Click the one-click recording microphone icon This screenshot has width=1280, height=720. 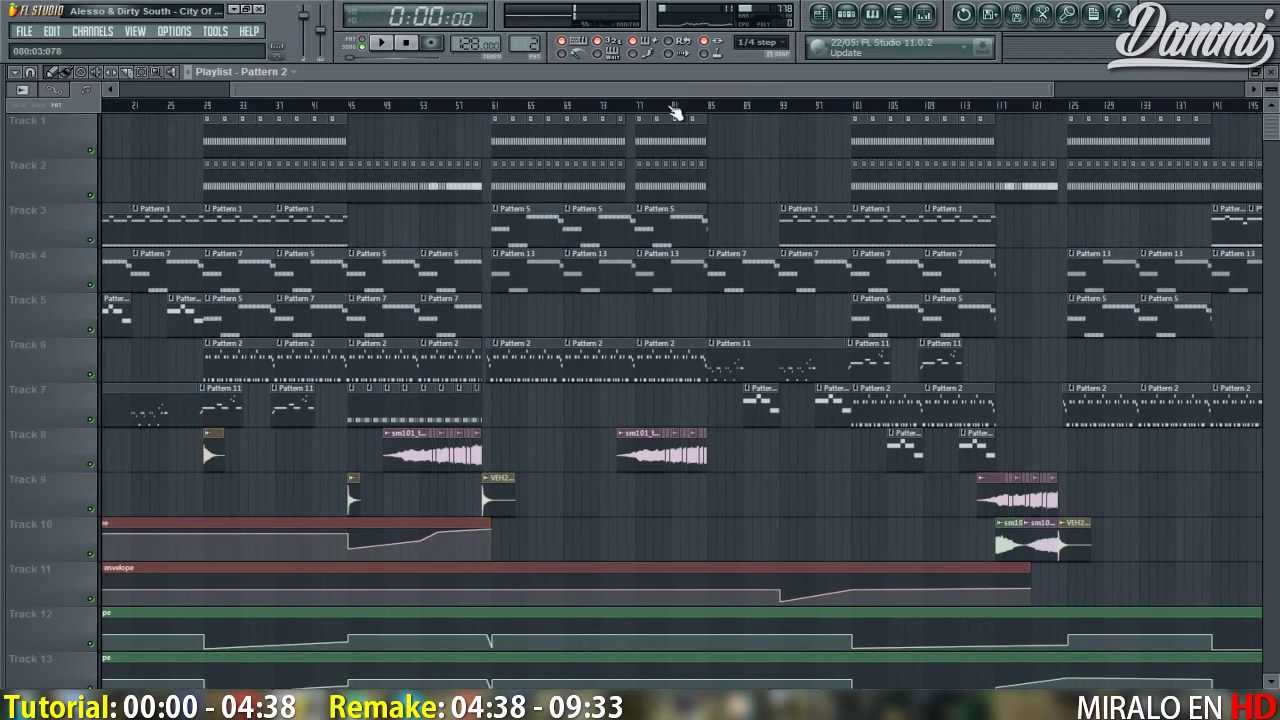pos(1067,14)
